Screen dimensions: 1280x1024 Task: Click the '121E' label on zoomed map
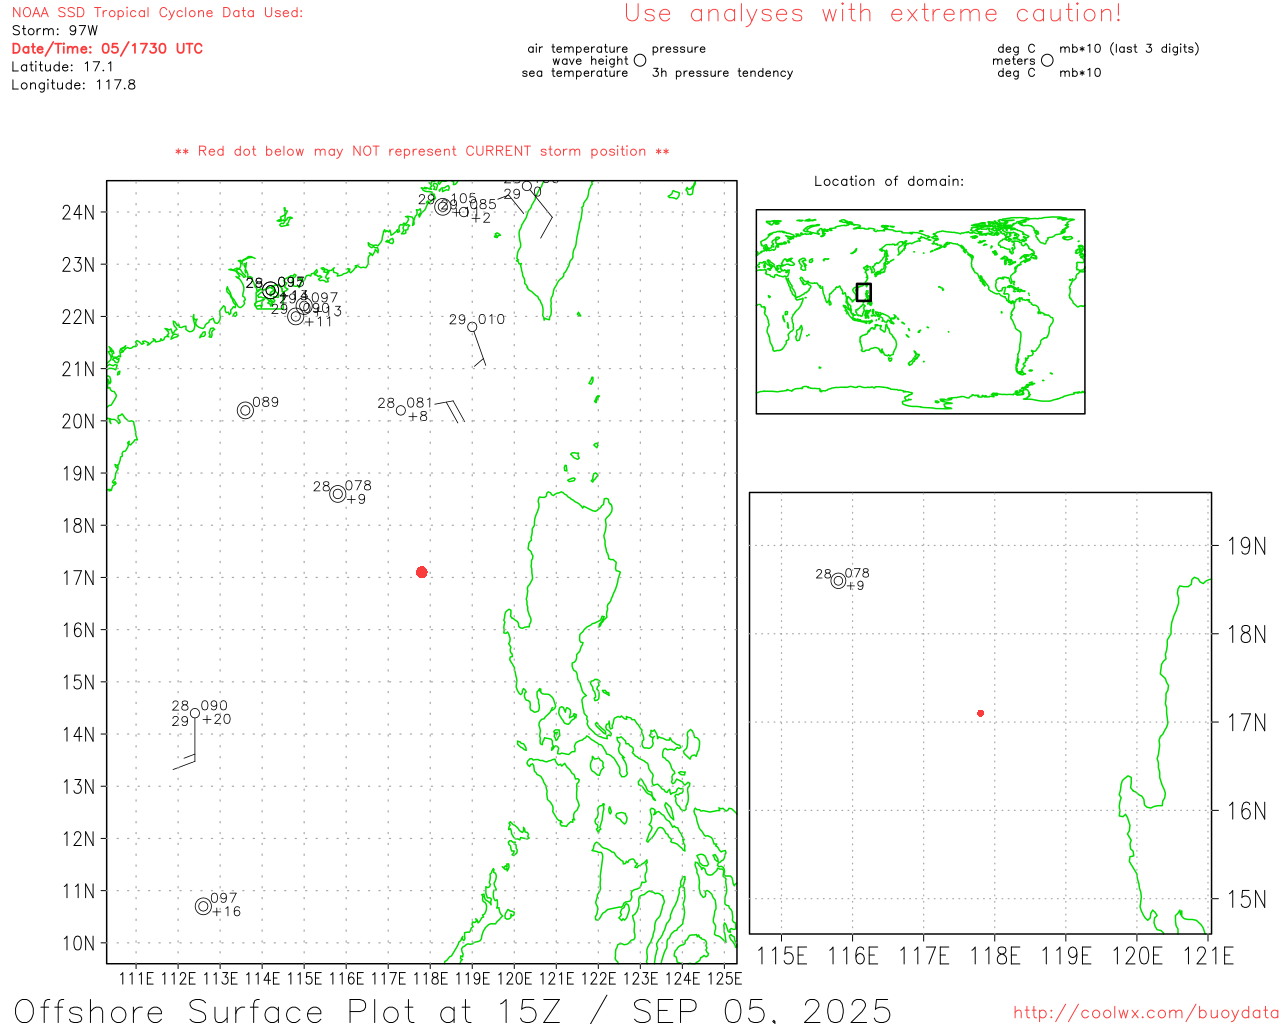[x=1208, y=956]
